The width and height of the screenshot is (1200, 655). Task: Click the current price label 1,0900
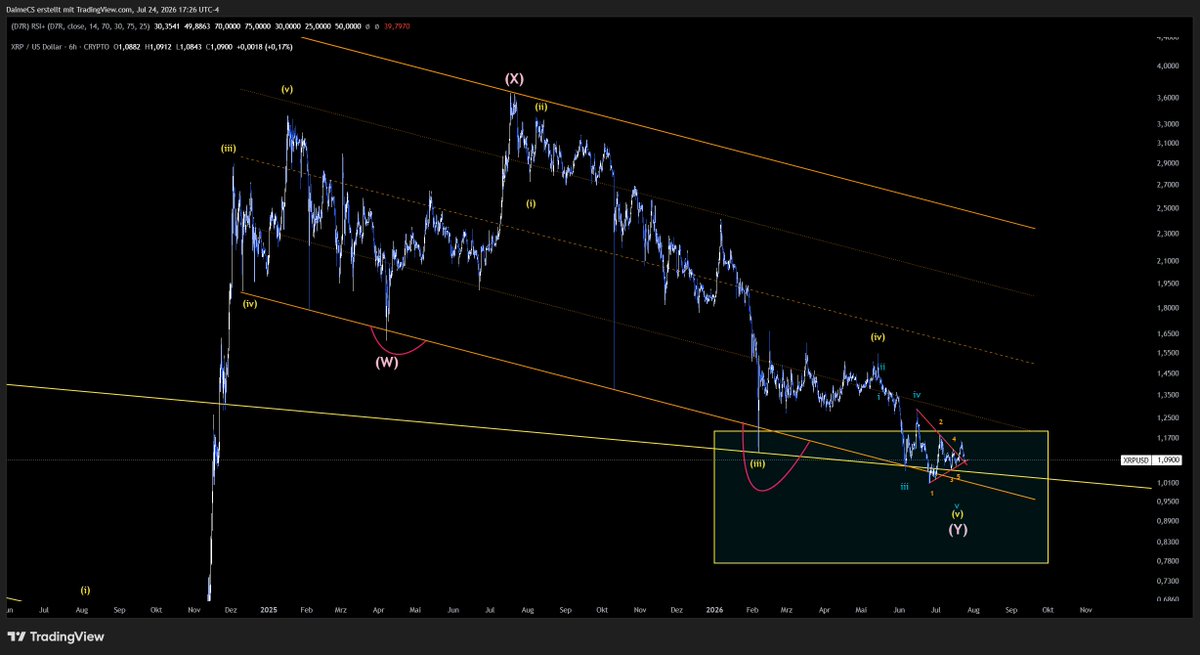[1166, 460]
